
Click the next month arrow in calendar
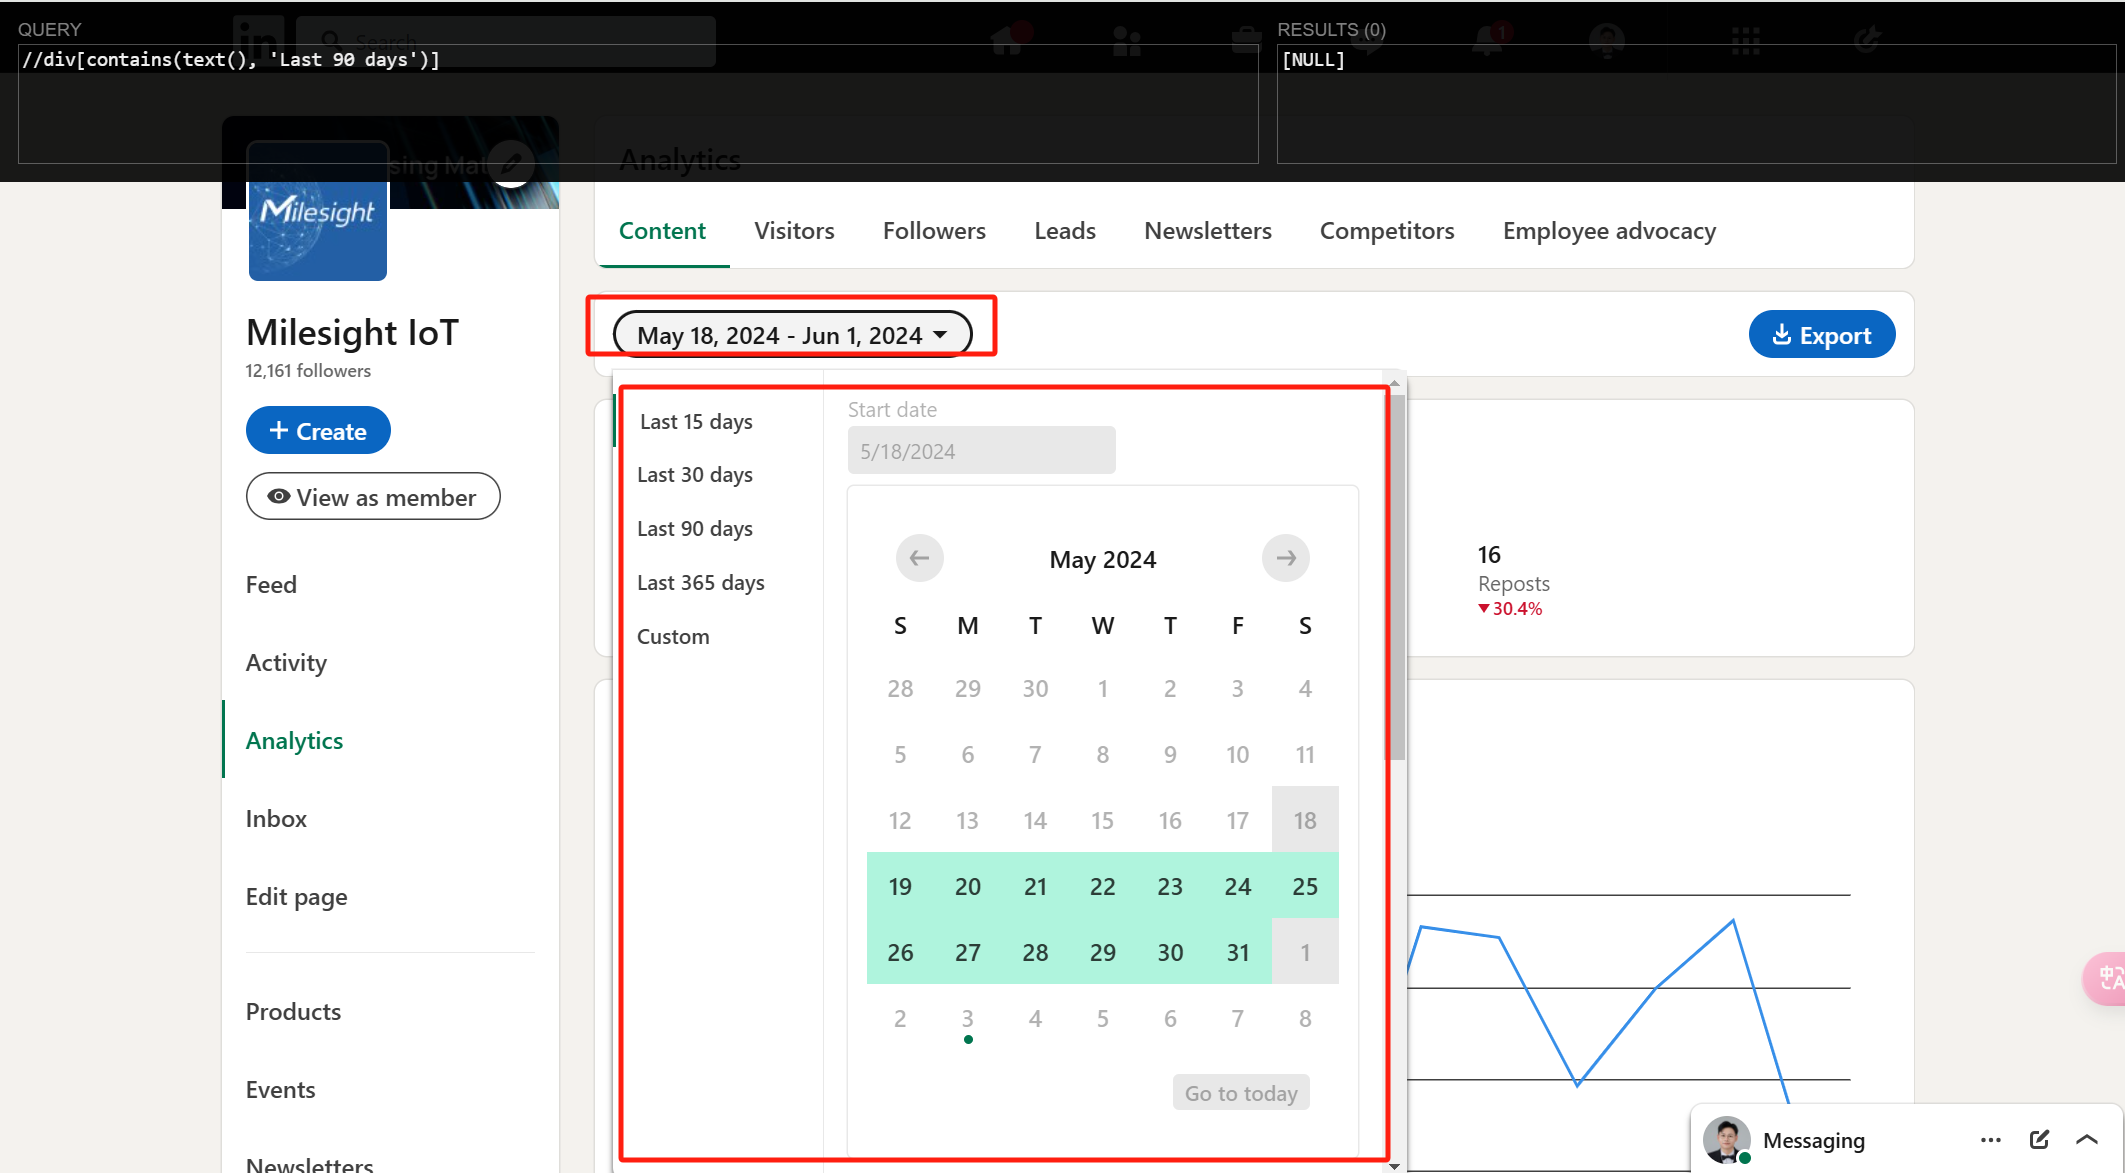point(1285,558)
